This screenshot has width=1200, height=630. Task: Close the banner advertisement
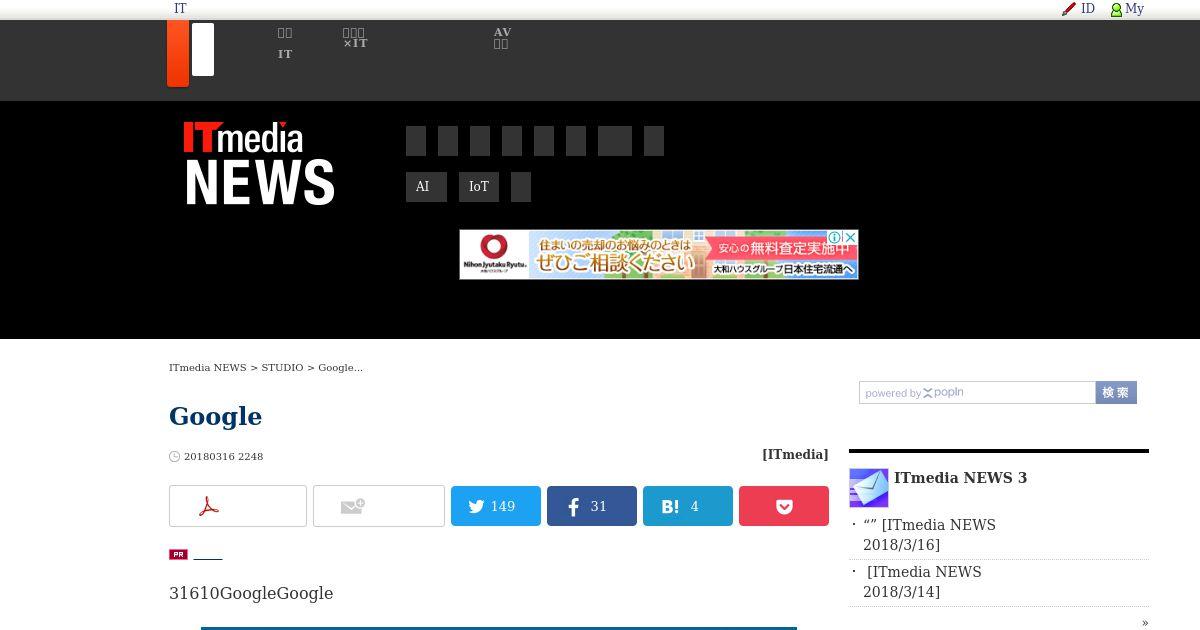click(x=851, y=237)
